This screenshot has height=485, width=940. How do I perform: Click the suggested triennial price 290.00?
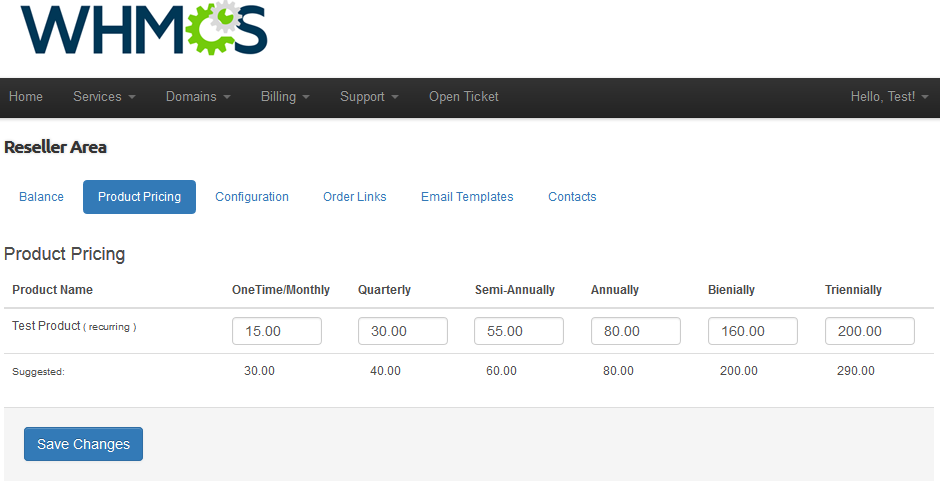(855, 371)
